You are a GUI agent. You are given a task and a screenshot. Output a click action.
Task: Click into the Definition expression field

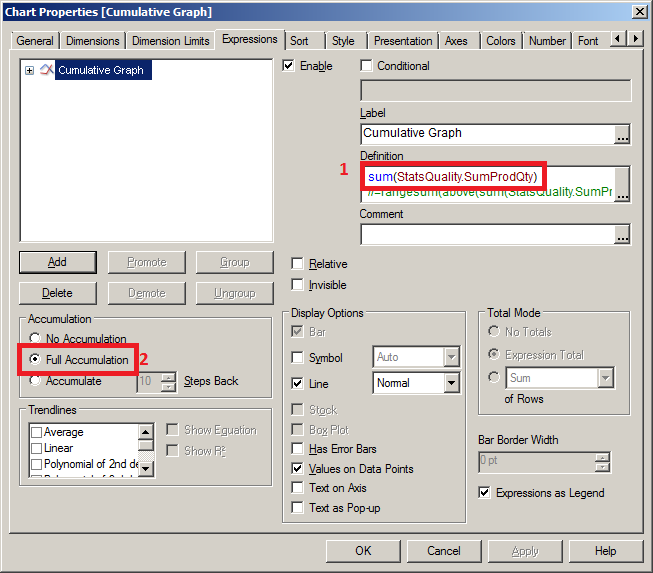click(x=488, y=184)
